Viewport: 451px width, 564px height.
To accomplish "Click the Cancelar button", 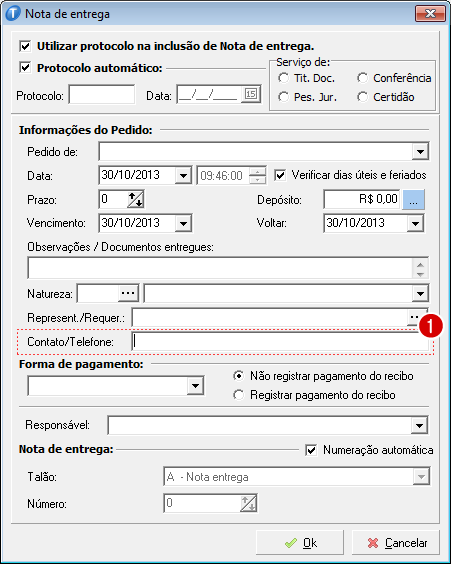I will (x=396, y=543).
